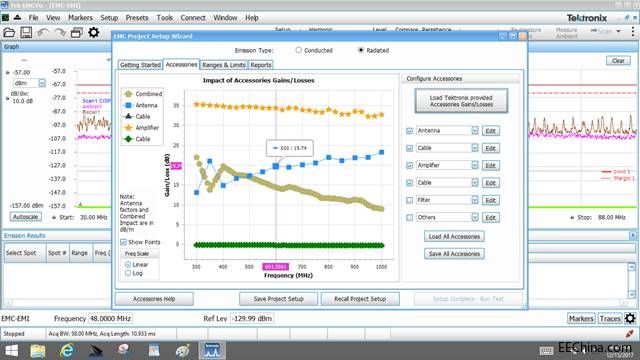Expand the second Cable dropdown arrow
Screen dimensions: 640x360
[475, 182]
